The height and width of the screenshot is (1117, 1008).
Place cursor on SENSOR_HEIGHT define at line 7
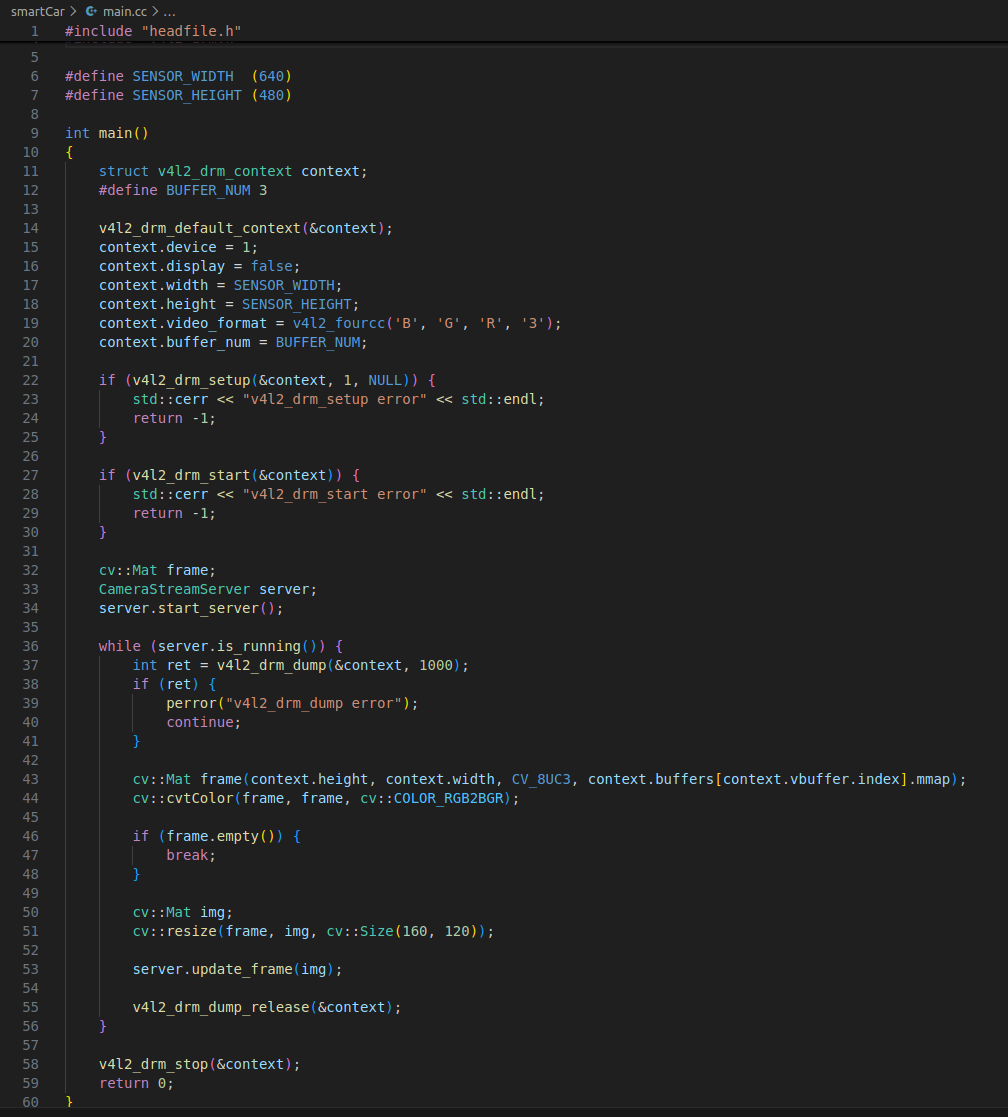coord(187,95)
